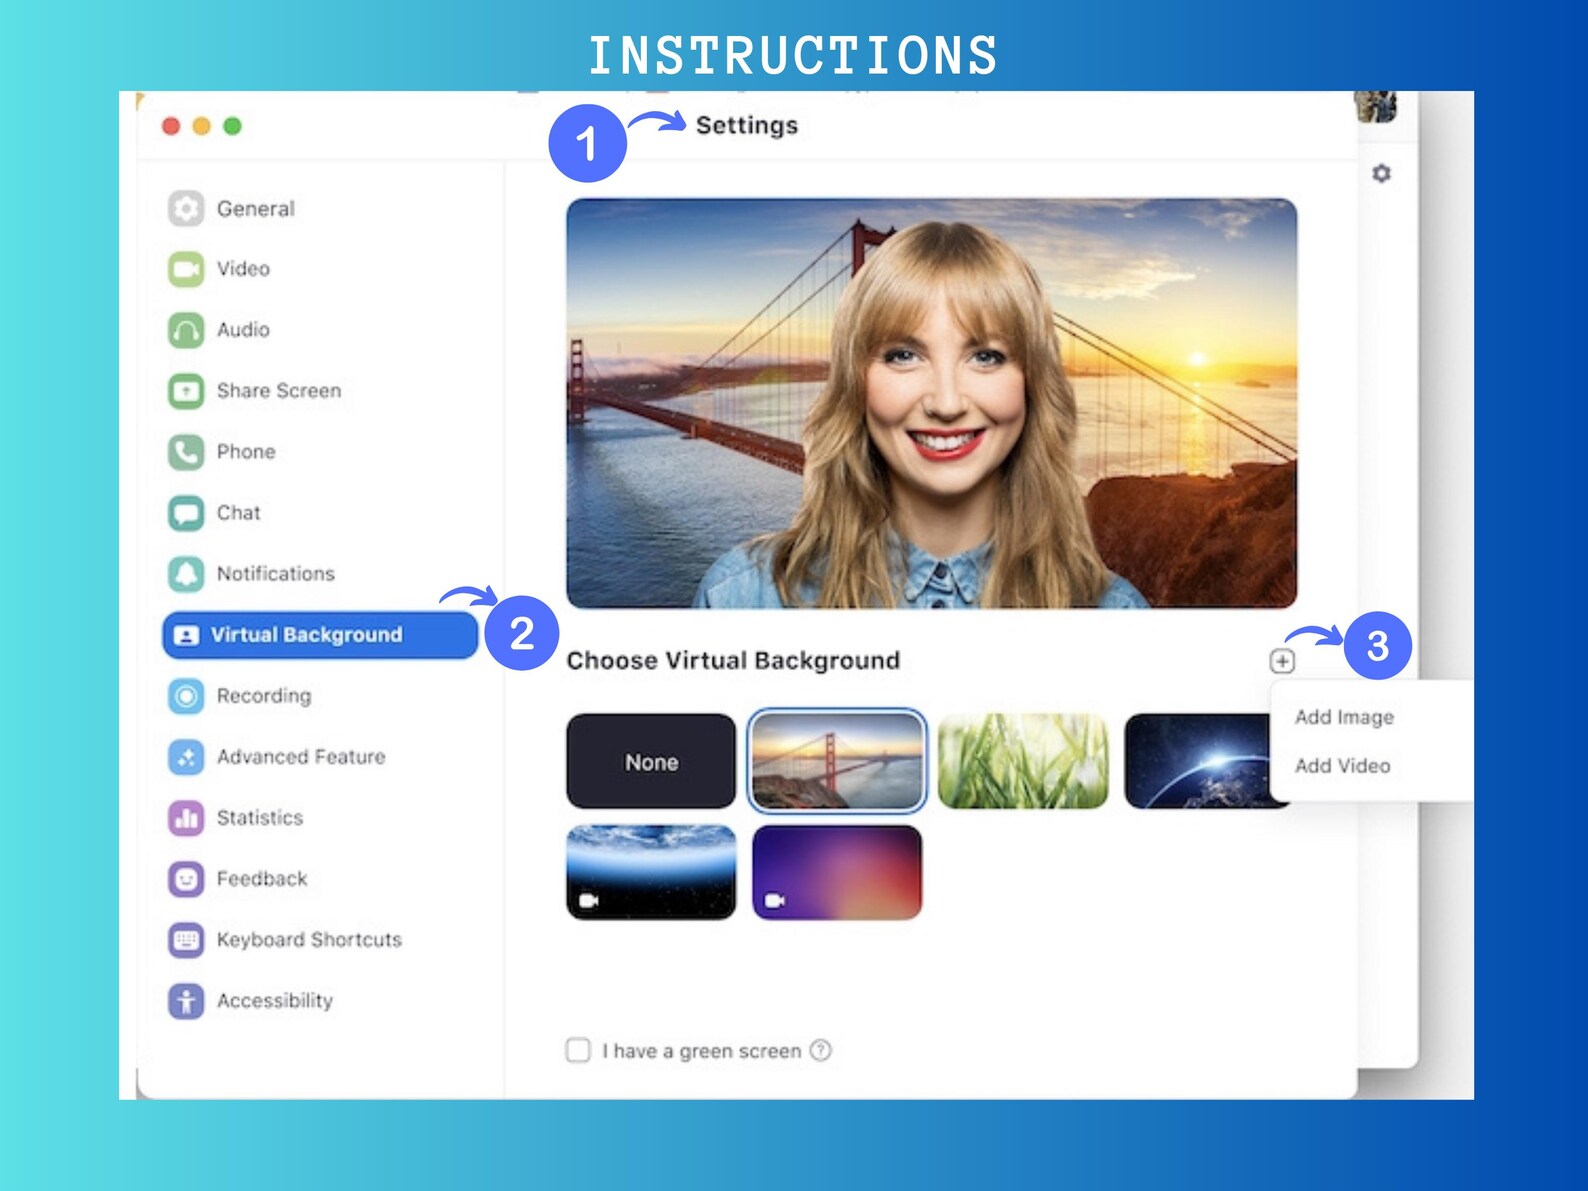Select the grass background thumbnail
The width and height of the screenshot is (1588, 1191).
coord(1023,761)
